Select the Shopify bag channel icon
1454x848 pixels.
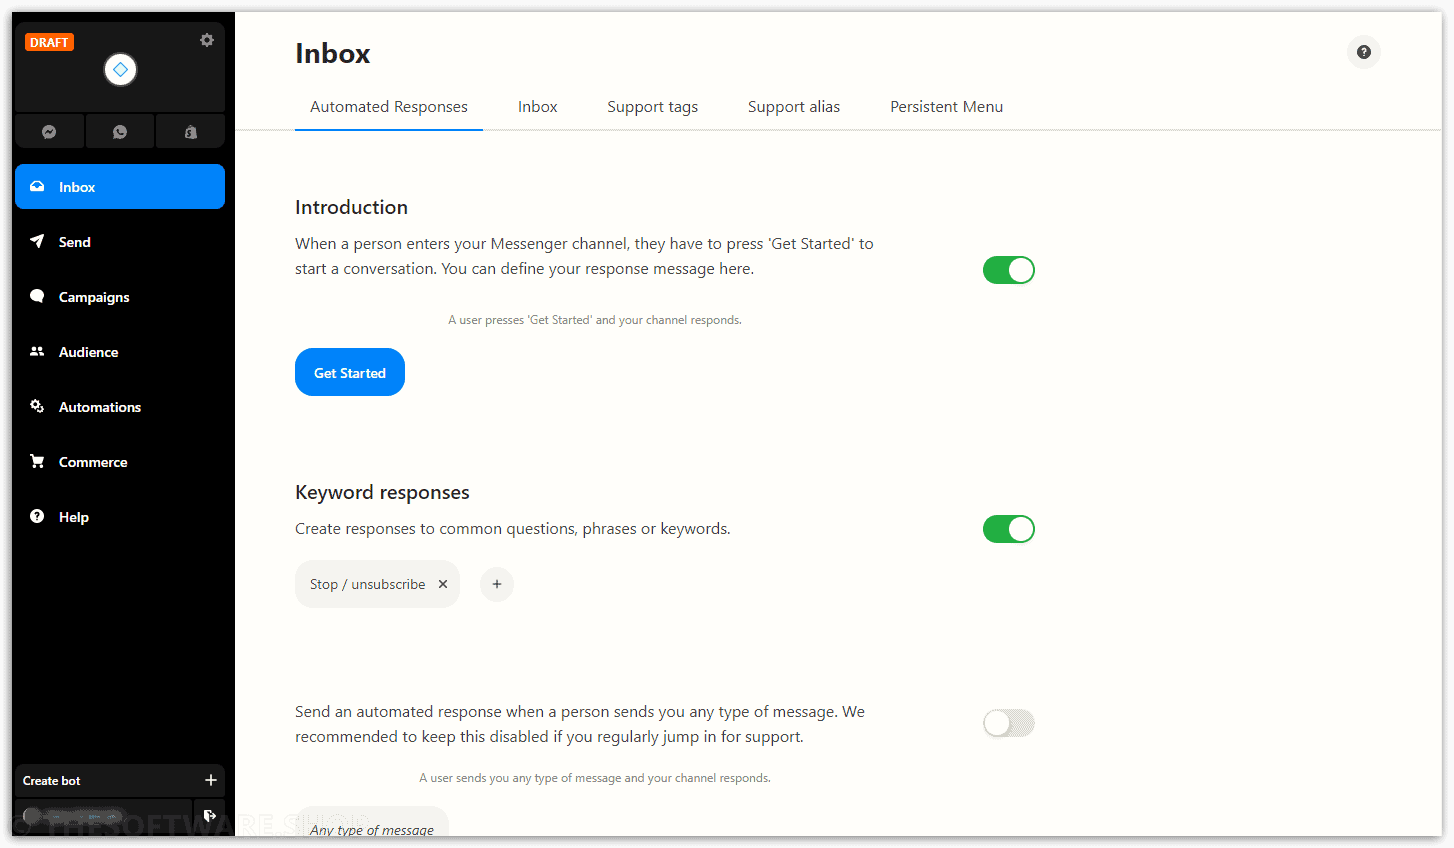coord(190,131)
